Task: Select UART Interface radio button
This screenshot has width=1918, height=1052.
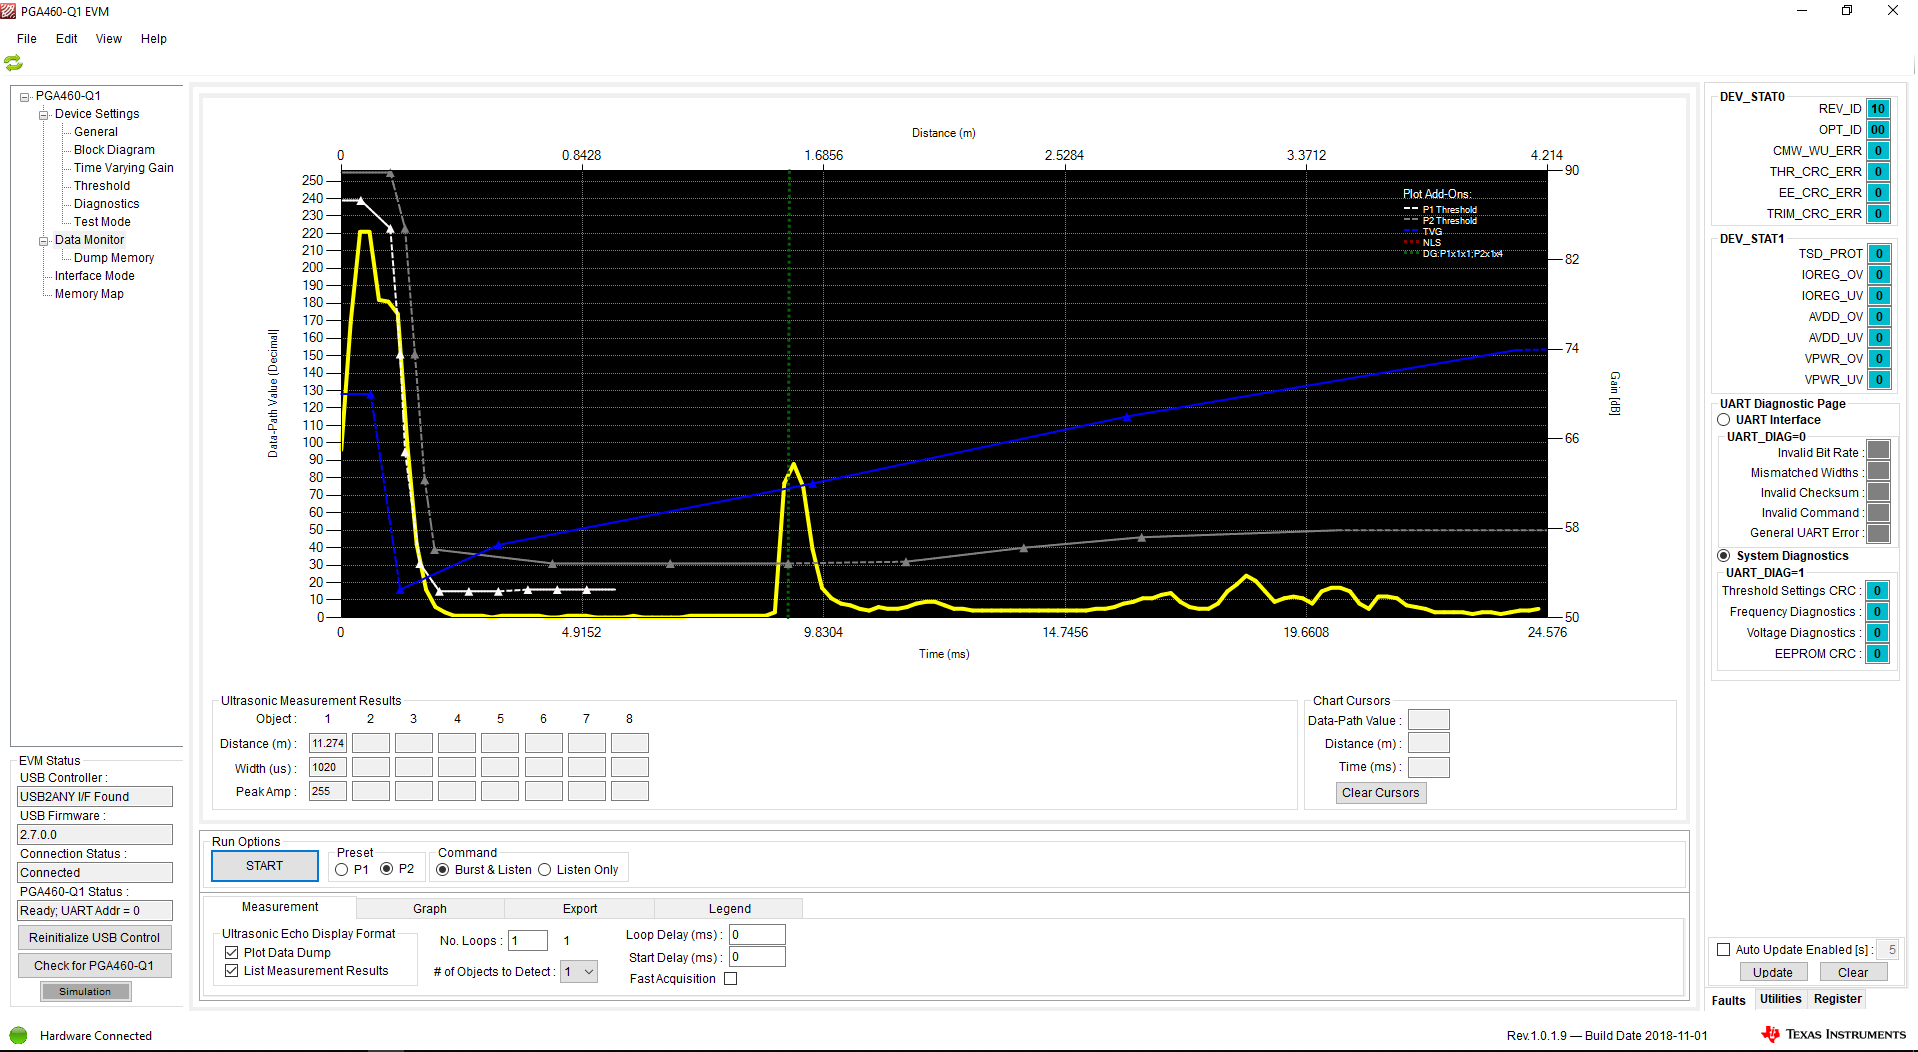Action: (x=1723, y=420)
